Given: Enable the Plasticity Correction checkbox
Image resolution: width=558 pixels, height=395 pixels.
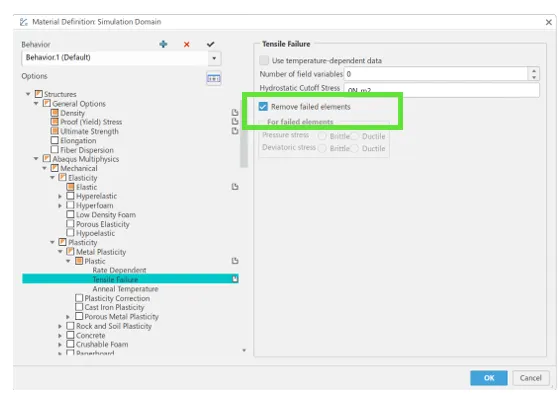Looking at the screenshot, I should (79, 298).
